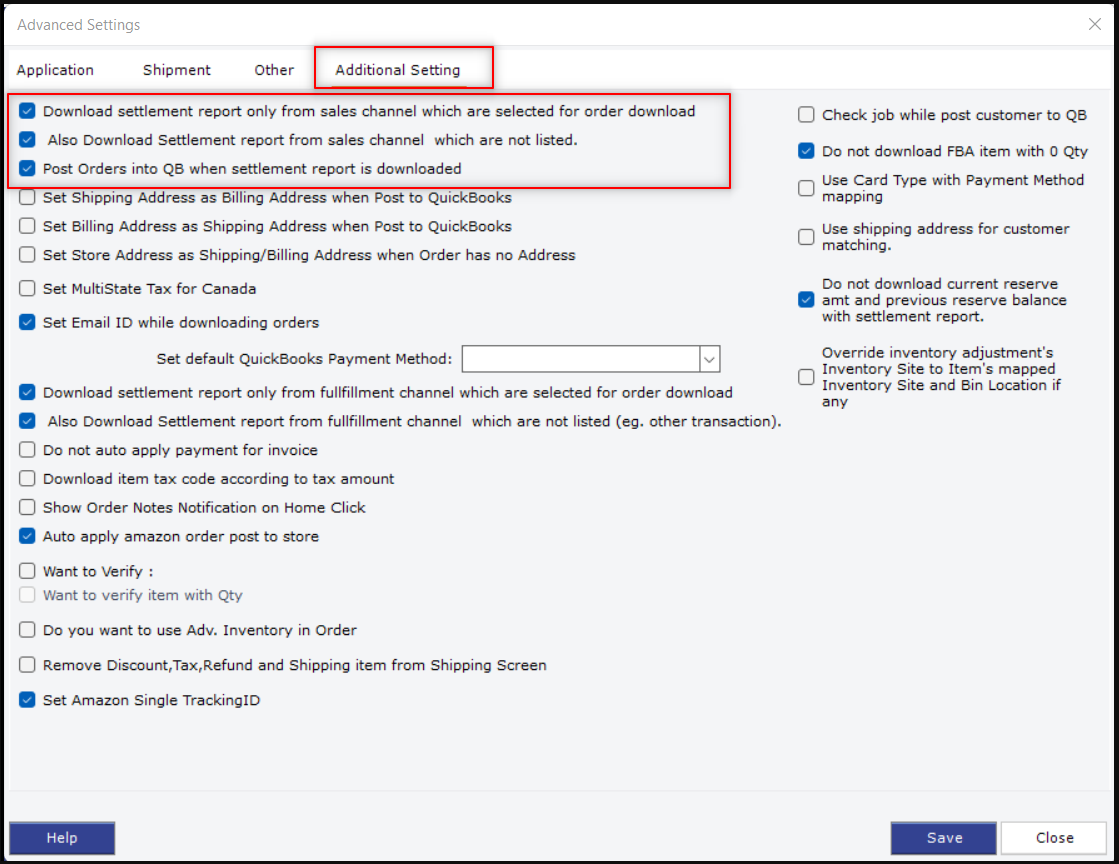The height and width of the screenshot is (864, 1119).
Task: Uncheck Do not download FBA item with 0 Qty
Action: (x=806, y=152)
